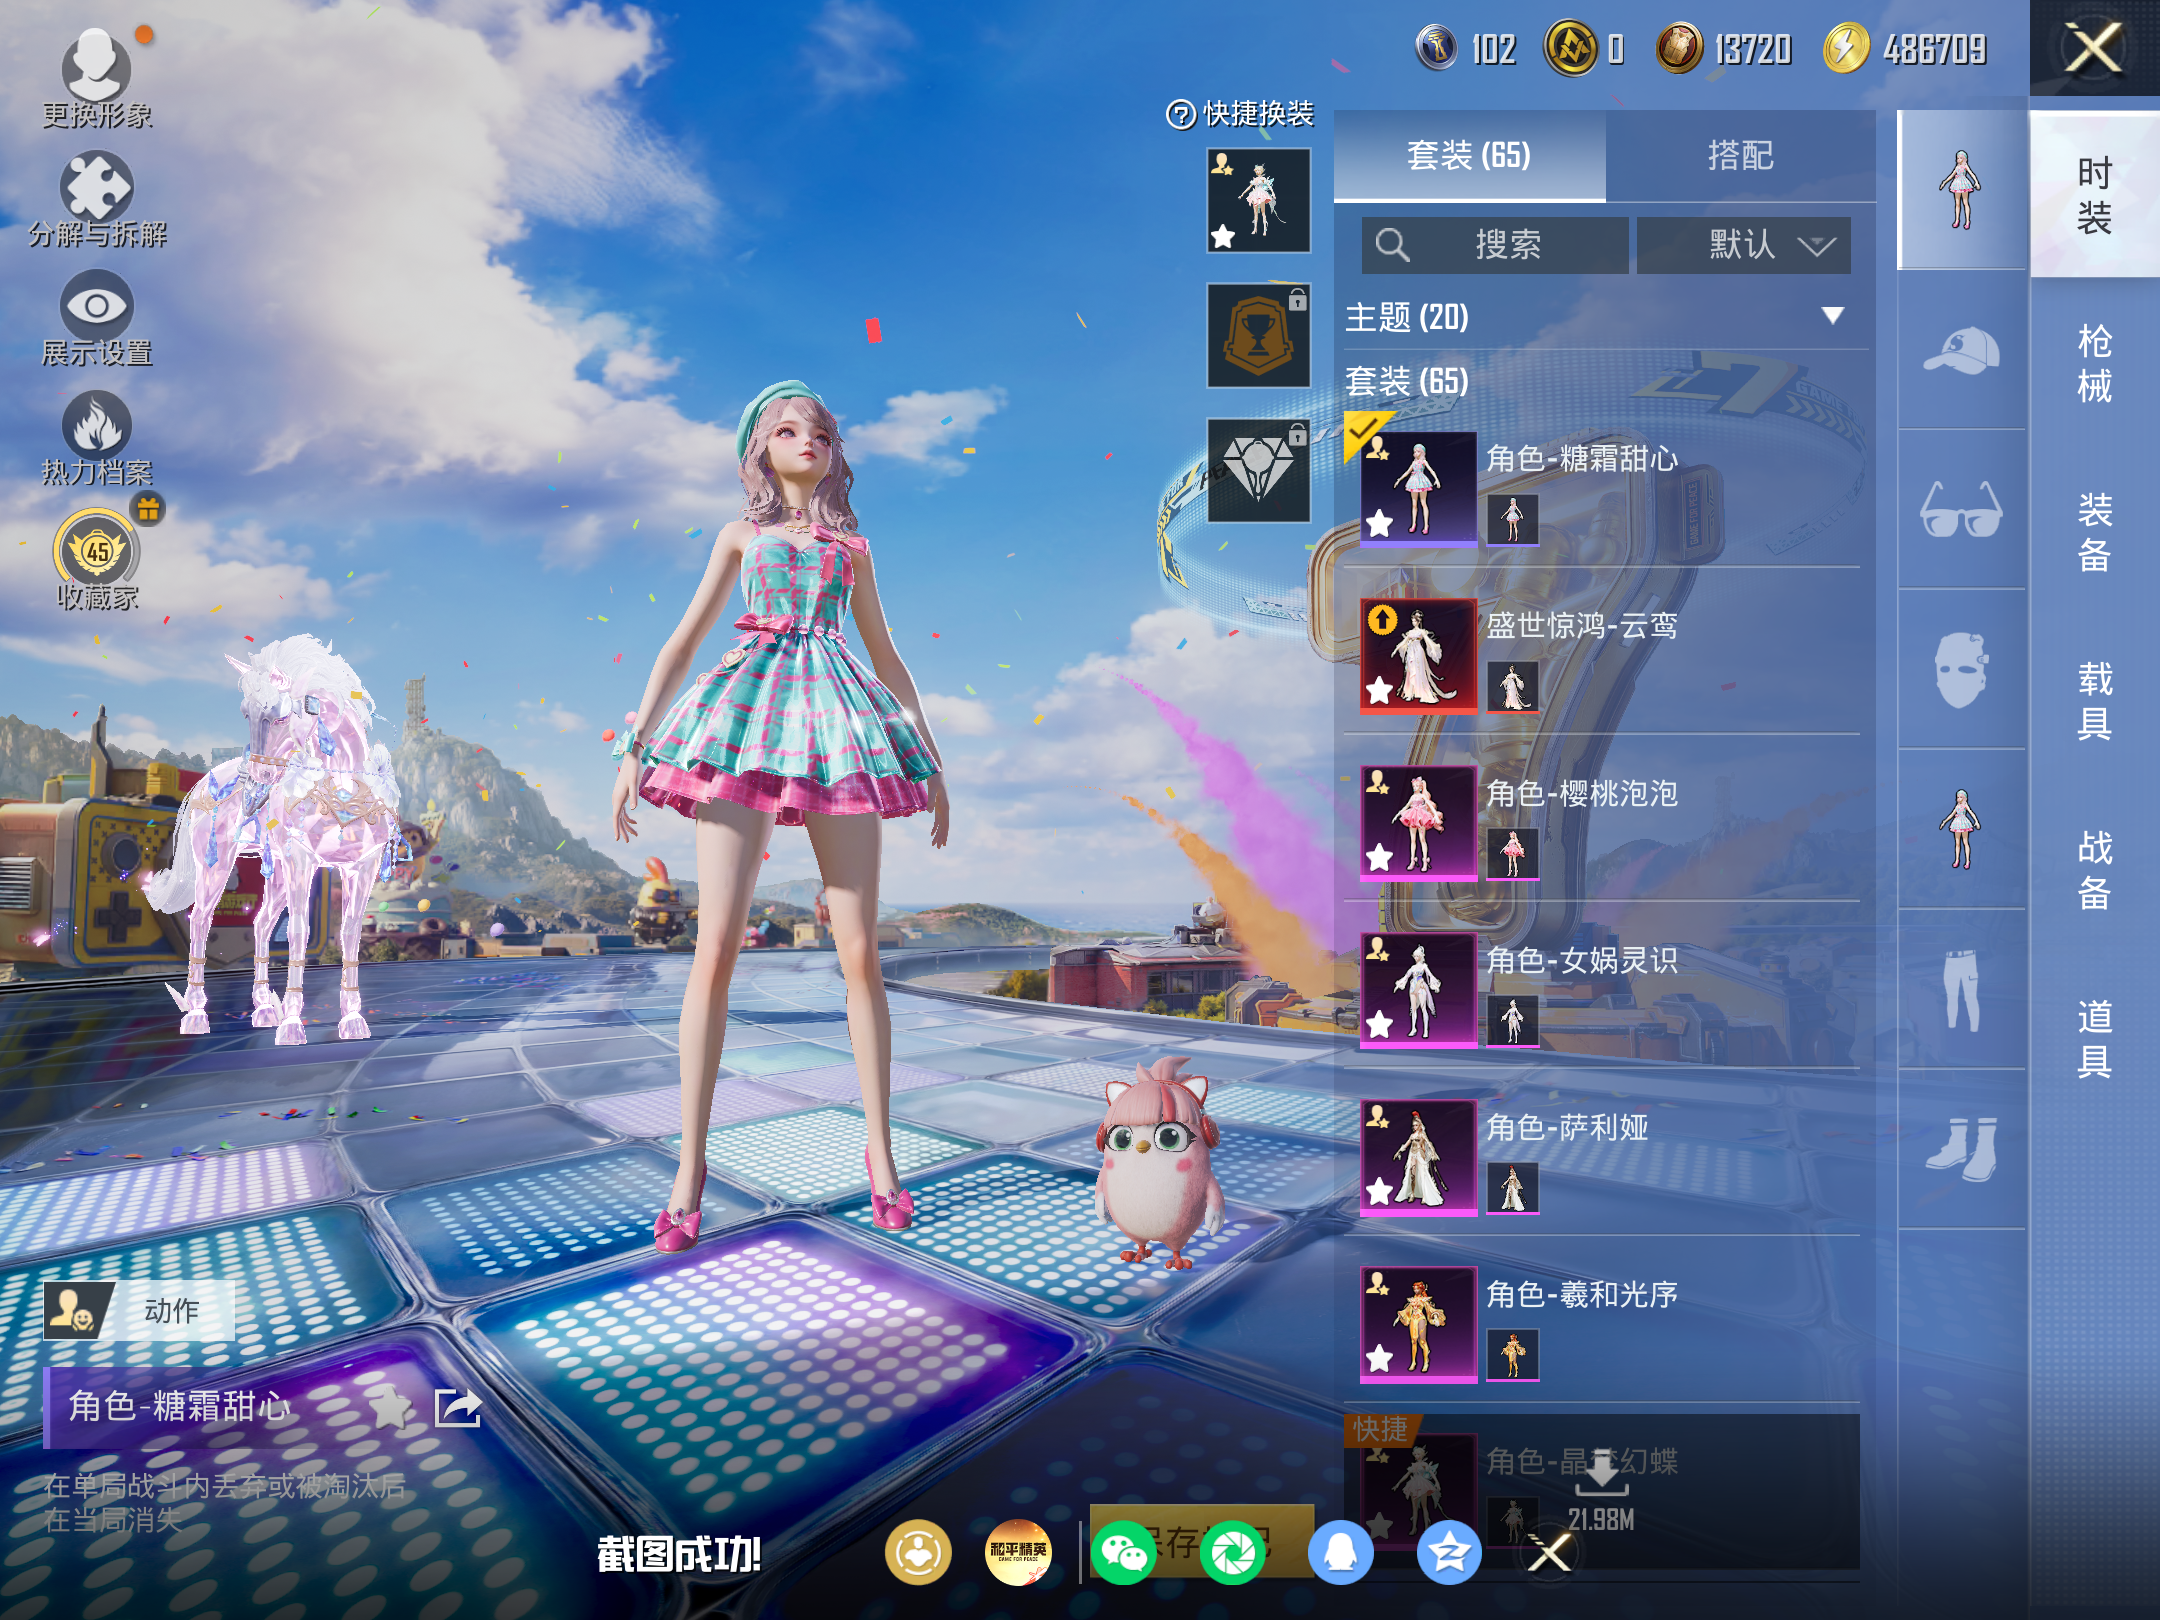
Task: Open the 默认 sort dropdown
Action: click(1743, 245)
